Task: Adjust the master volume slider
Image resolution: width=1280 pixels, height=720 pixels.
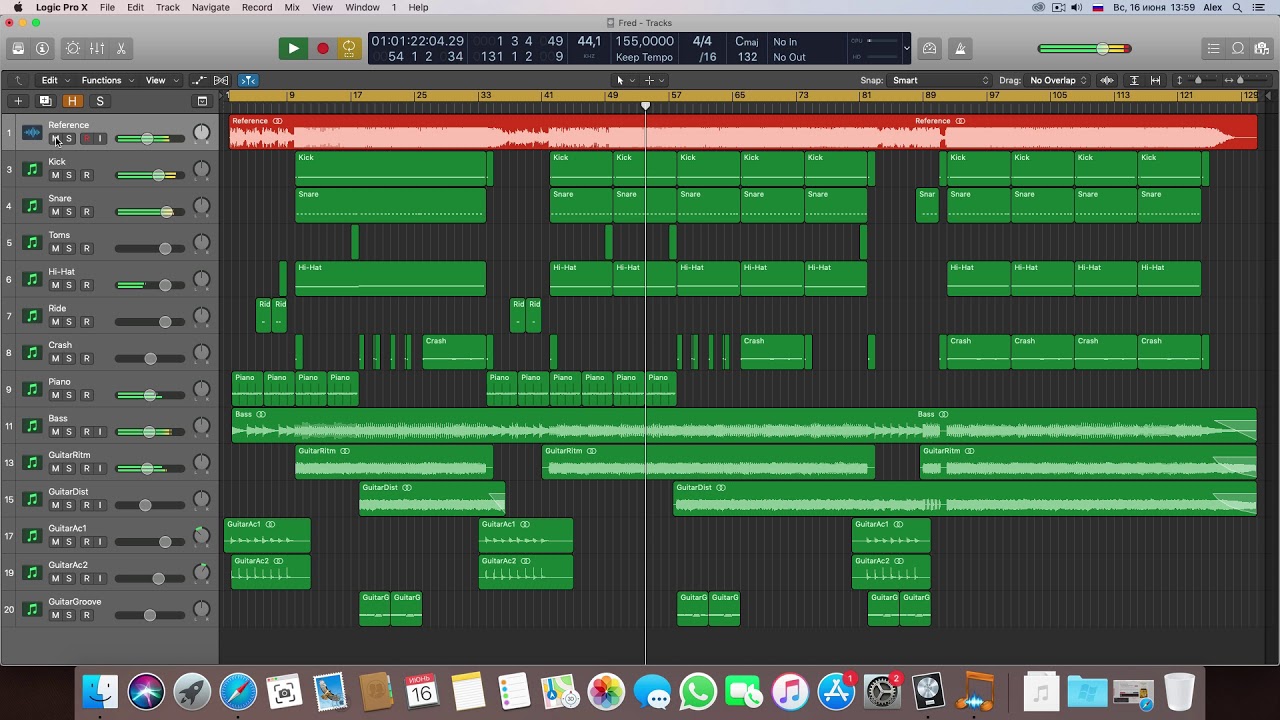Action: (x=1085, y=48)
